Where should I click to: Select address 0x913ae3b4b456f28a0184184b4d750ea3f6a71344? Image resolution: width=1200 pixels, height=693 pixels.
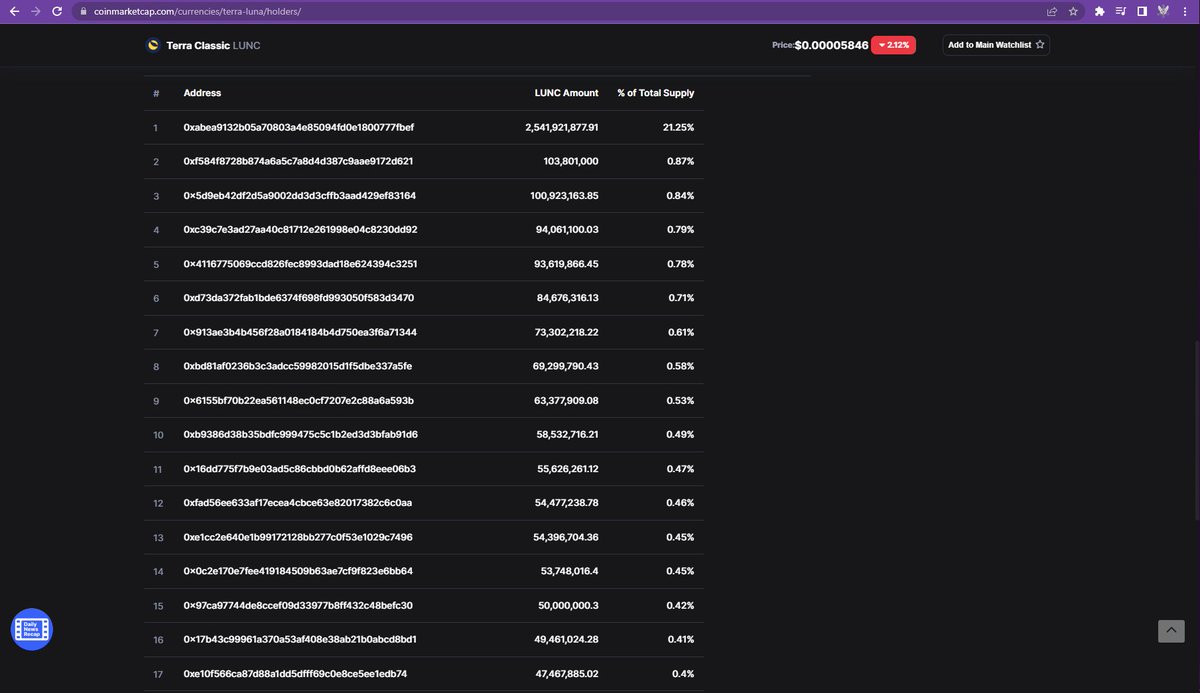(x=300, y=332)
